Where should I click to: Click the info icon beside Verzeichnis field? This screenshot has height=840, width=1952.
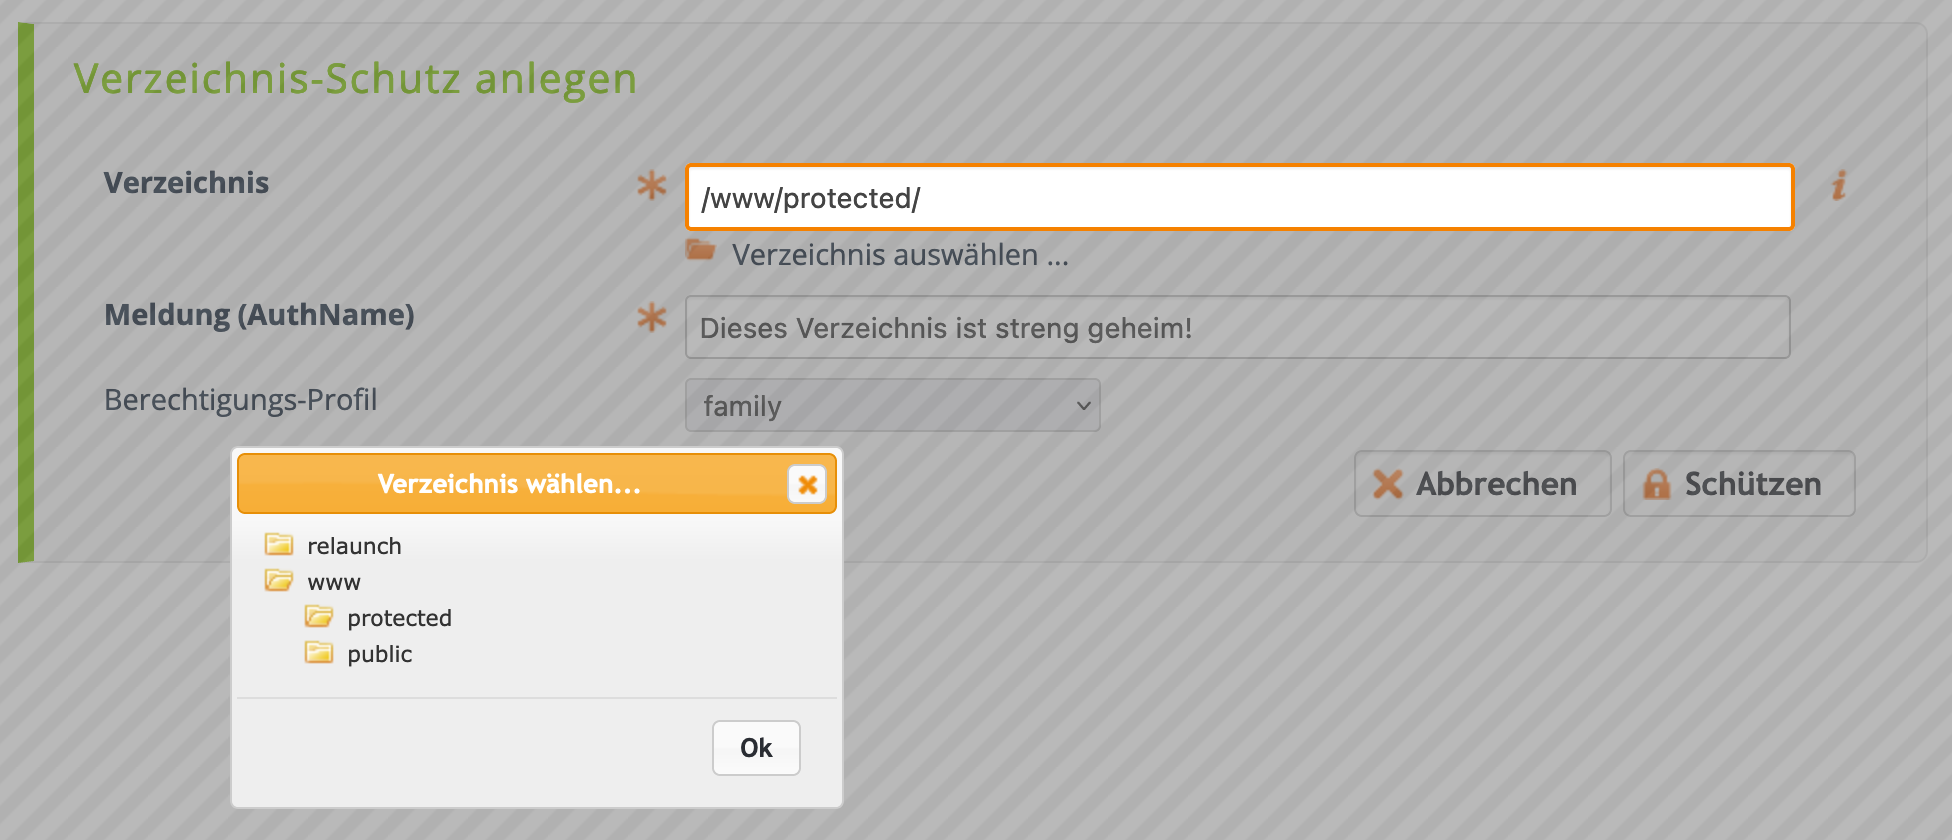pos(1838,186)
